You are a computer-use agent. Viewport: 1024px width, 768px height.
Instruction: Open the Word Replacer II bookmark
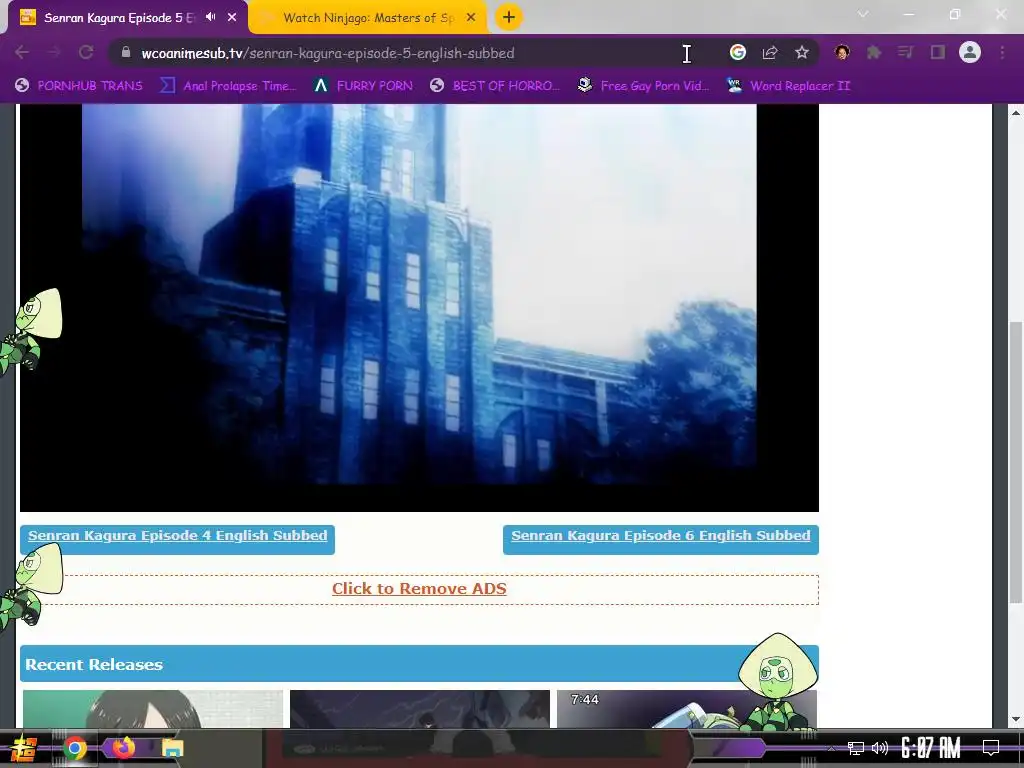pyautogui.click(x=789, y=86)
